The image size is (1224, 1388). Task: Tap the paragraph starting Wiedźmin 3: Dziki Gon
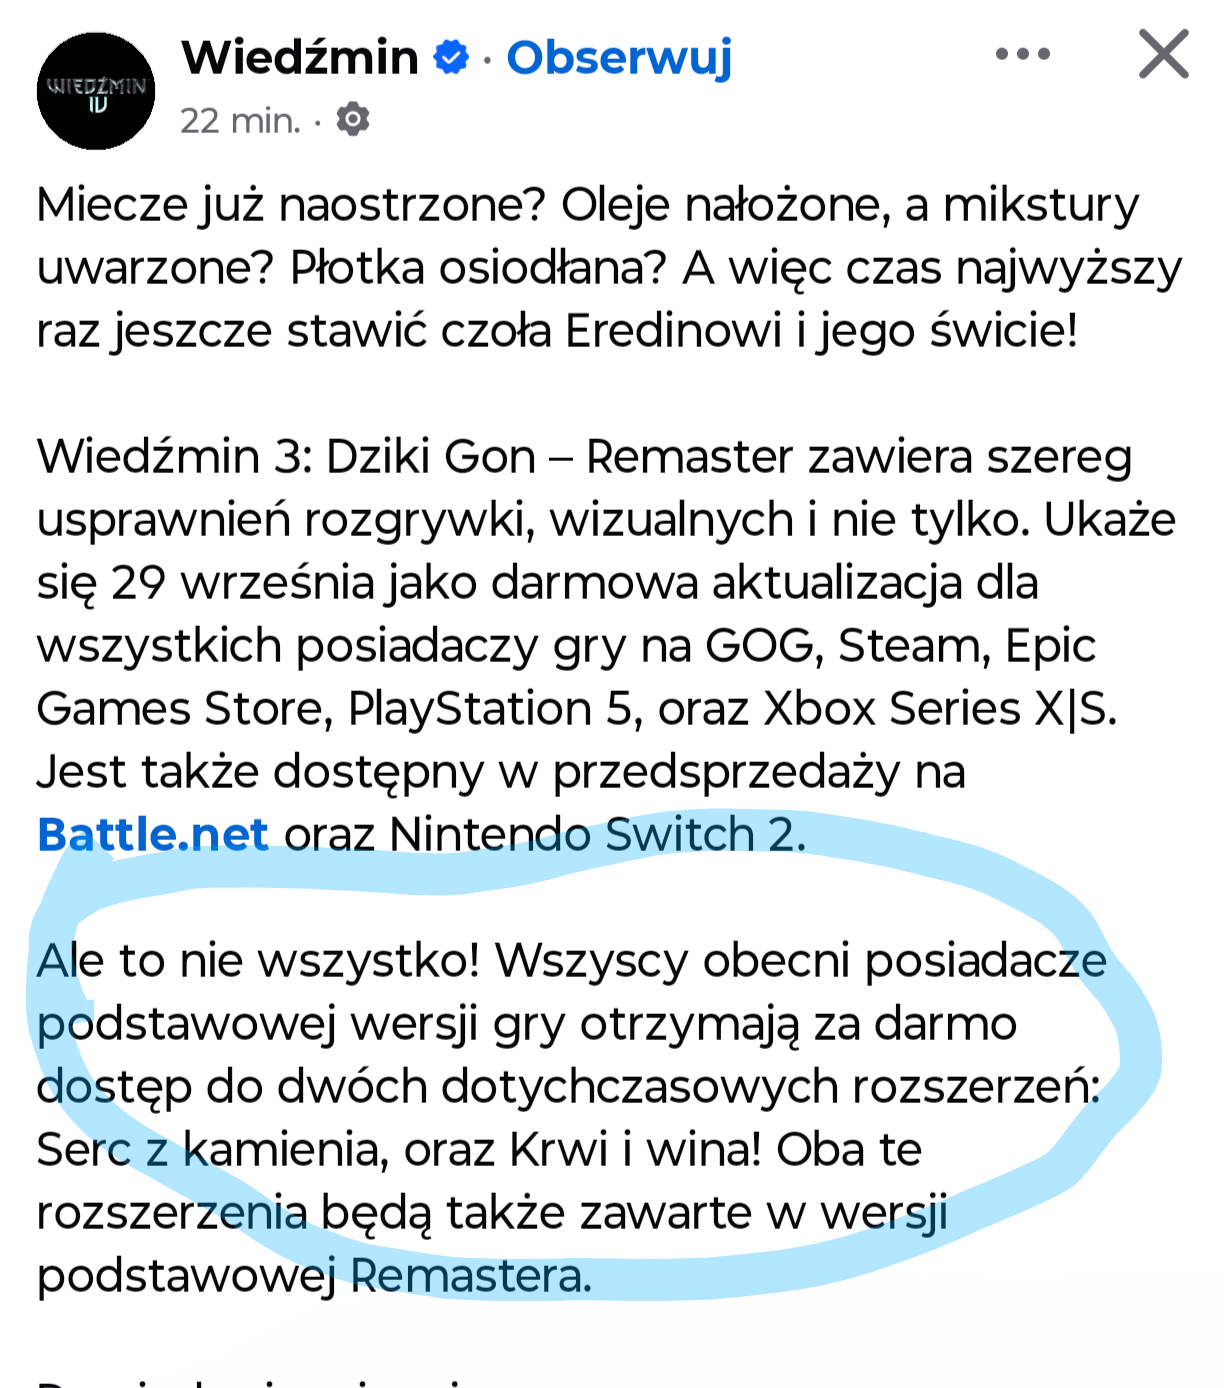606,645
